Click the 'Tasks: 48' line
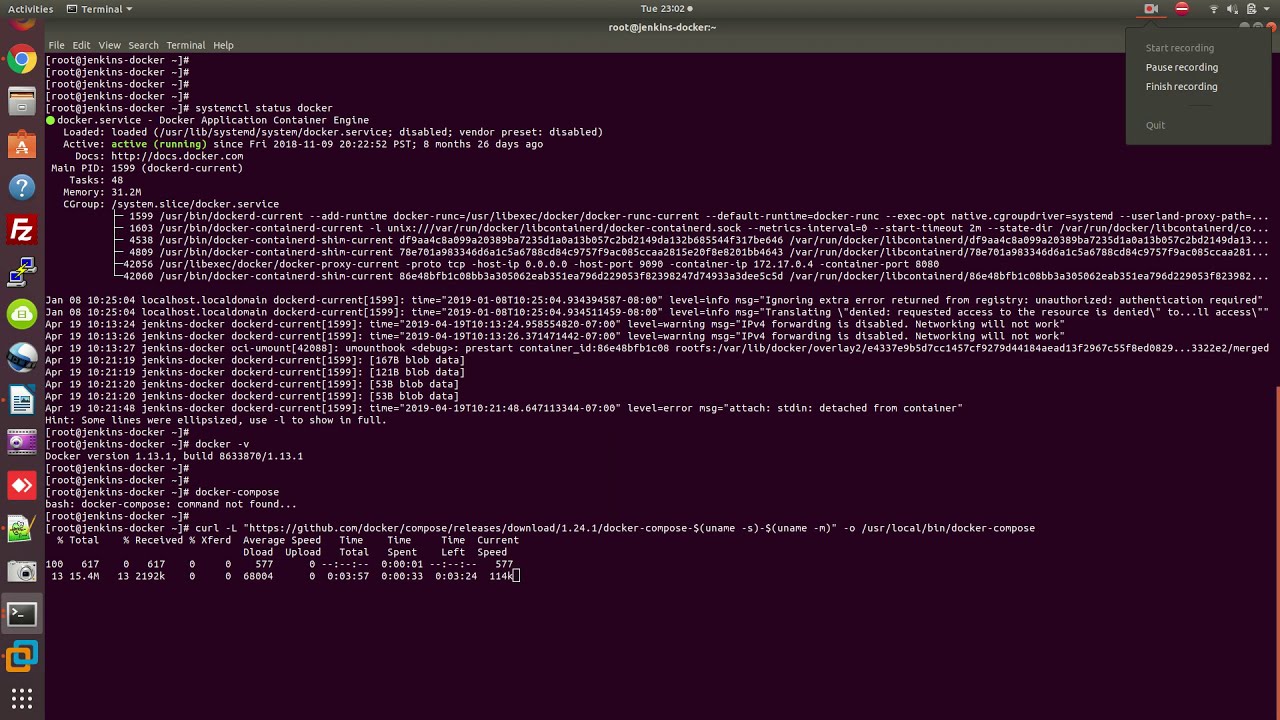This screenshot has width=1280, height=720. click(x=96, y=180)
